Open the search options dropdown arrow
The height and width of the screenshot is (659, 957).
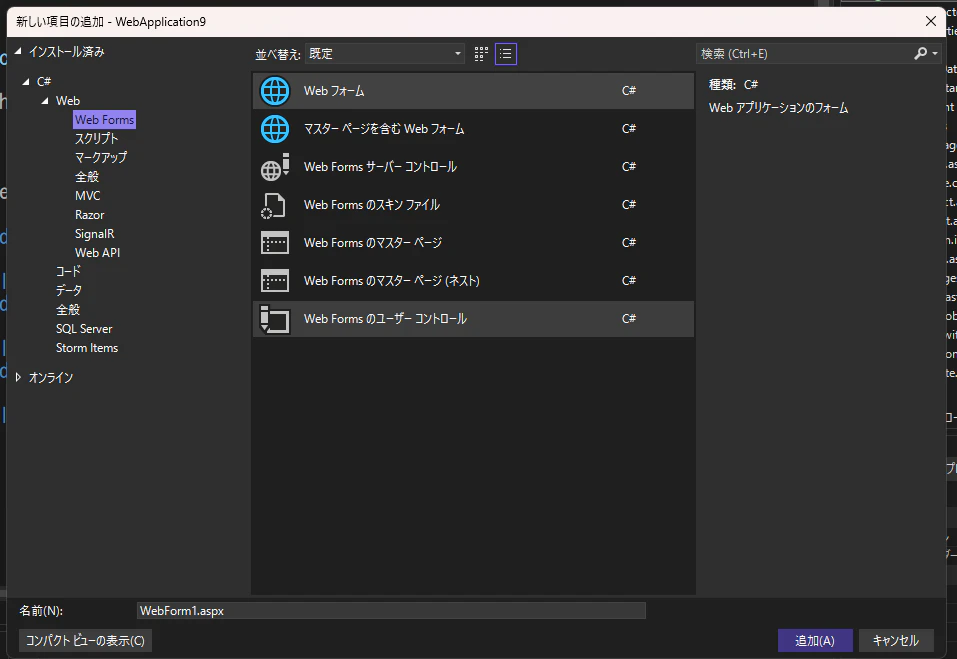coord(935,54)
